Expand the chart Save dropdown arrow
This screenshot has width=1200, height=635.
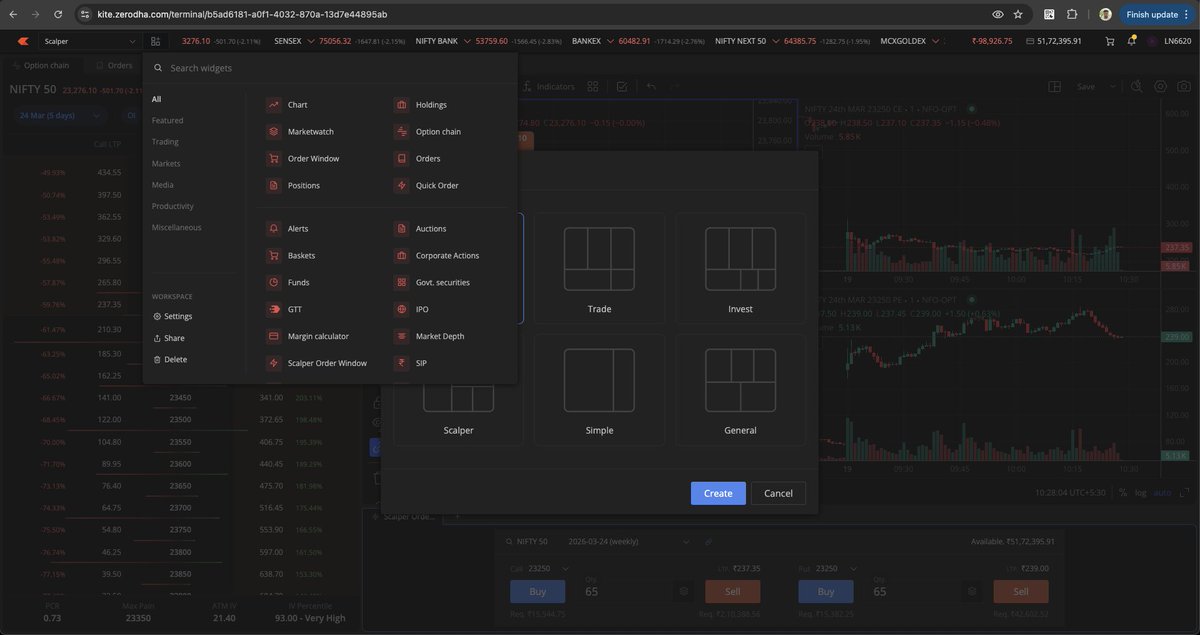coord(1111,87)
